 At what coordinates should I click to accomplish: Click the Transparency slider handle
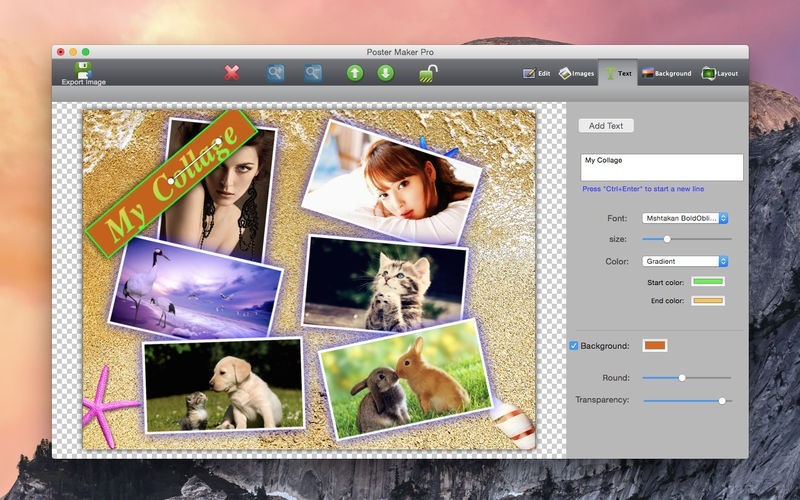point(722,400)
